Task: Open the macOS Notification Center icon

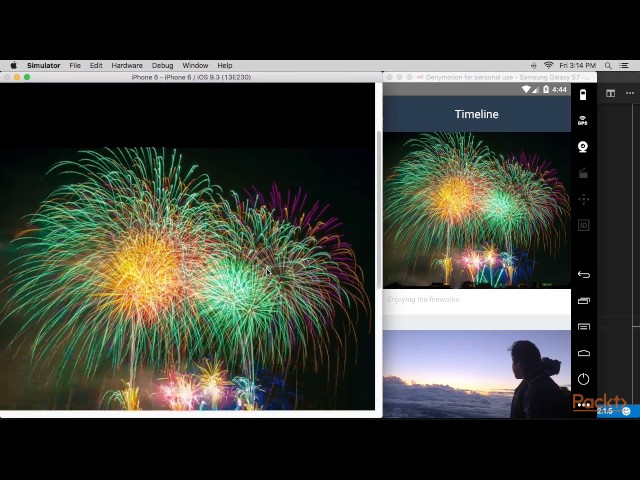Action: (624, 65)
